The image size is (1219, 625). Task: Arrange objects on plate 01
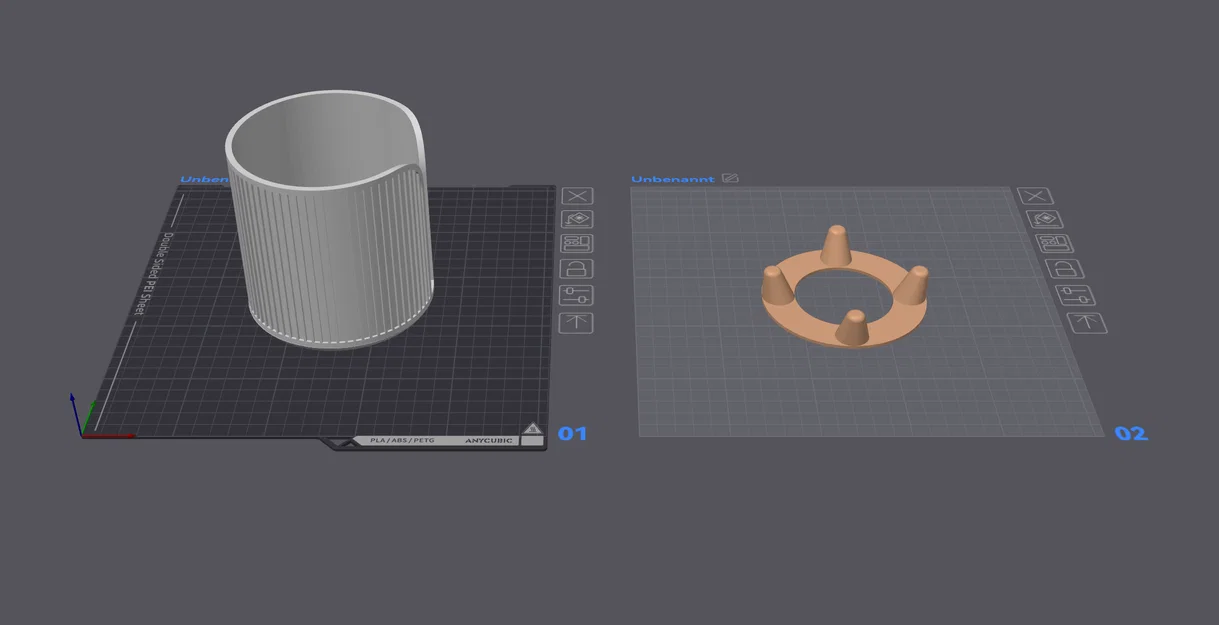(x=577, y=244)
